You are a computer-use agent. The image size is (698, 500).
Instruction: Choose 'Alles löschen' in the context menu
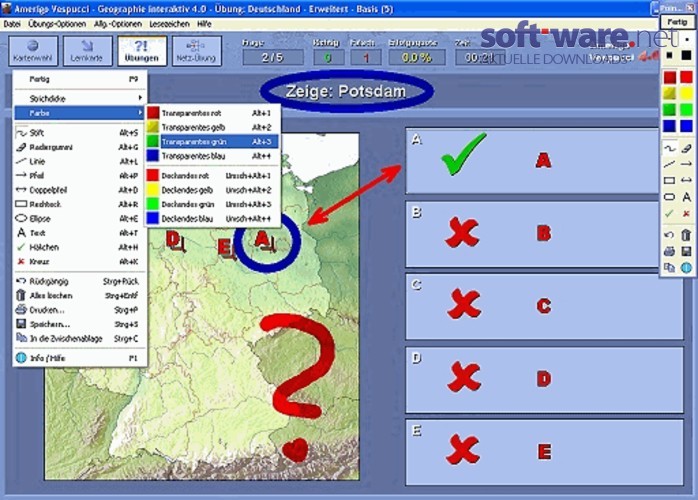(80, 296)
